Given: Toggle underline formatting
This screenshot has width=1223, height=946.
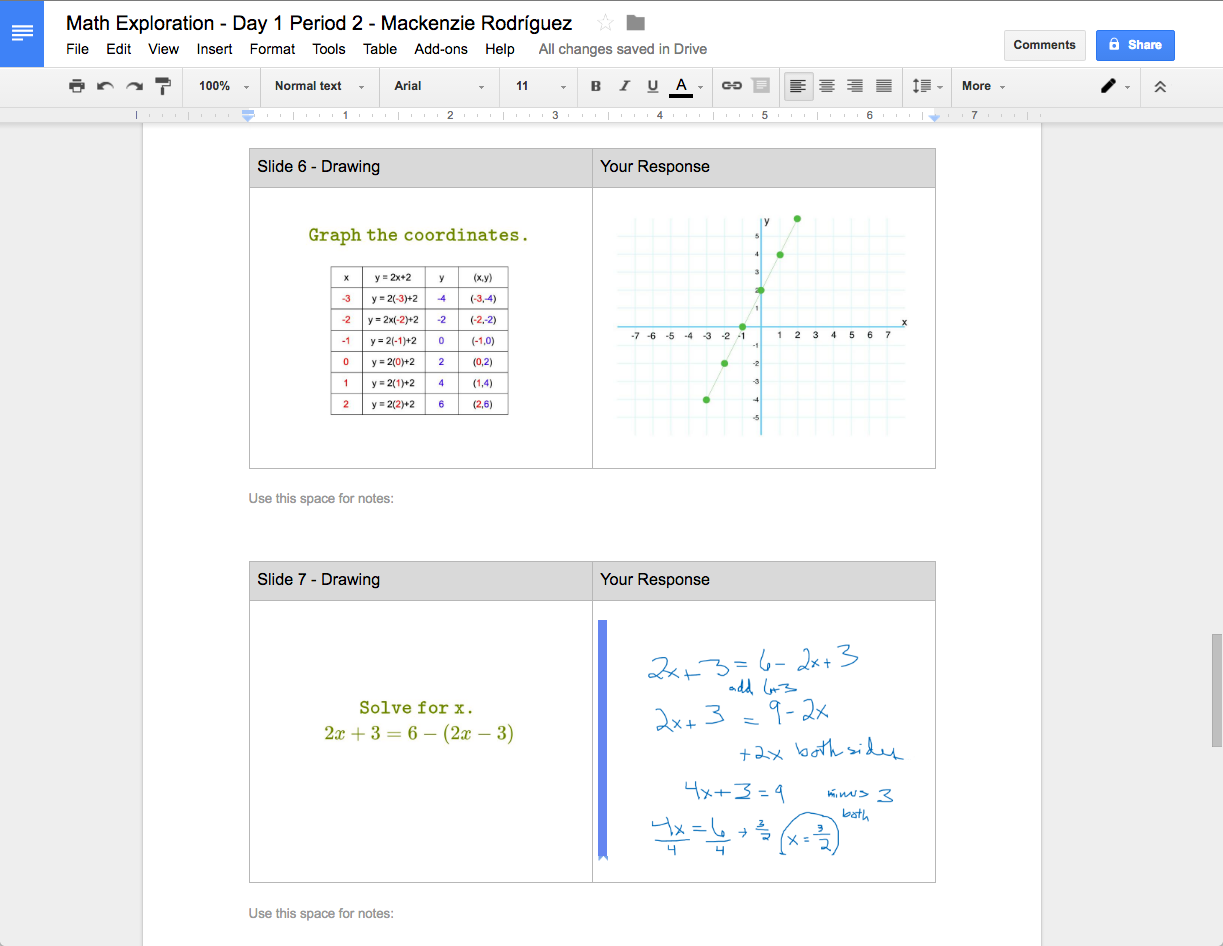Looking at the screenshot, I should coord(653,86).
